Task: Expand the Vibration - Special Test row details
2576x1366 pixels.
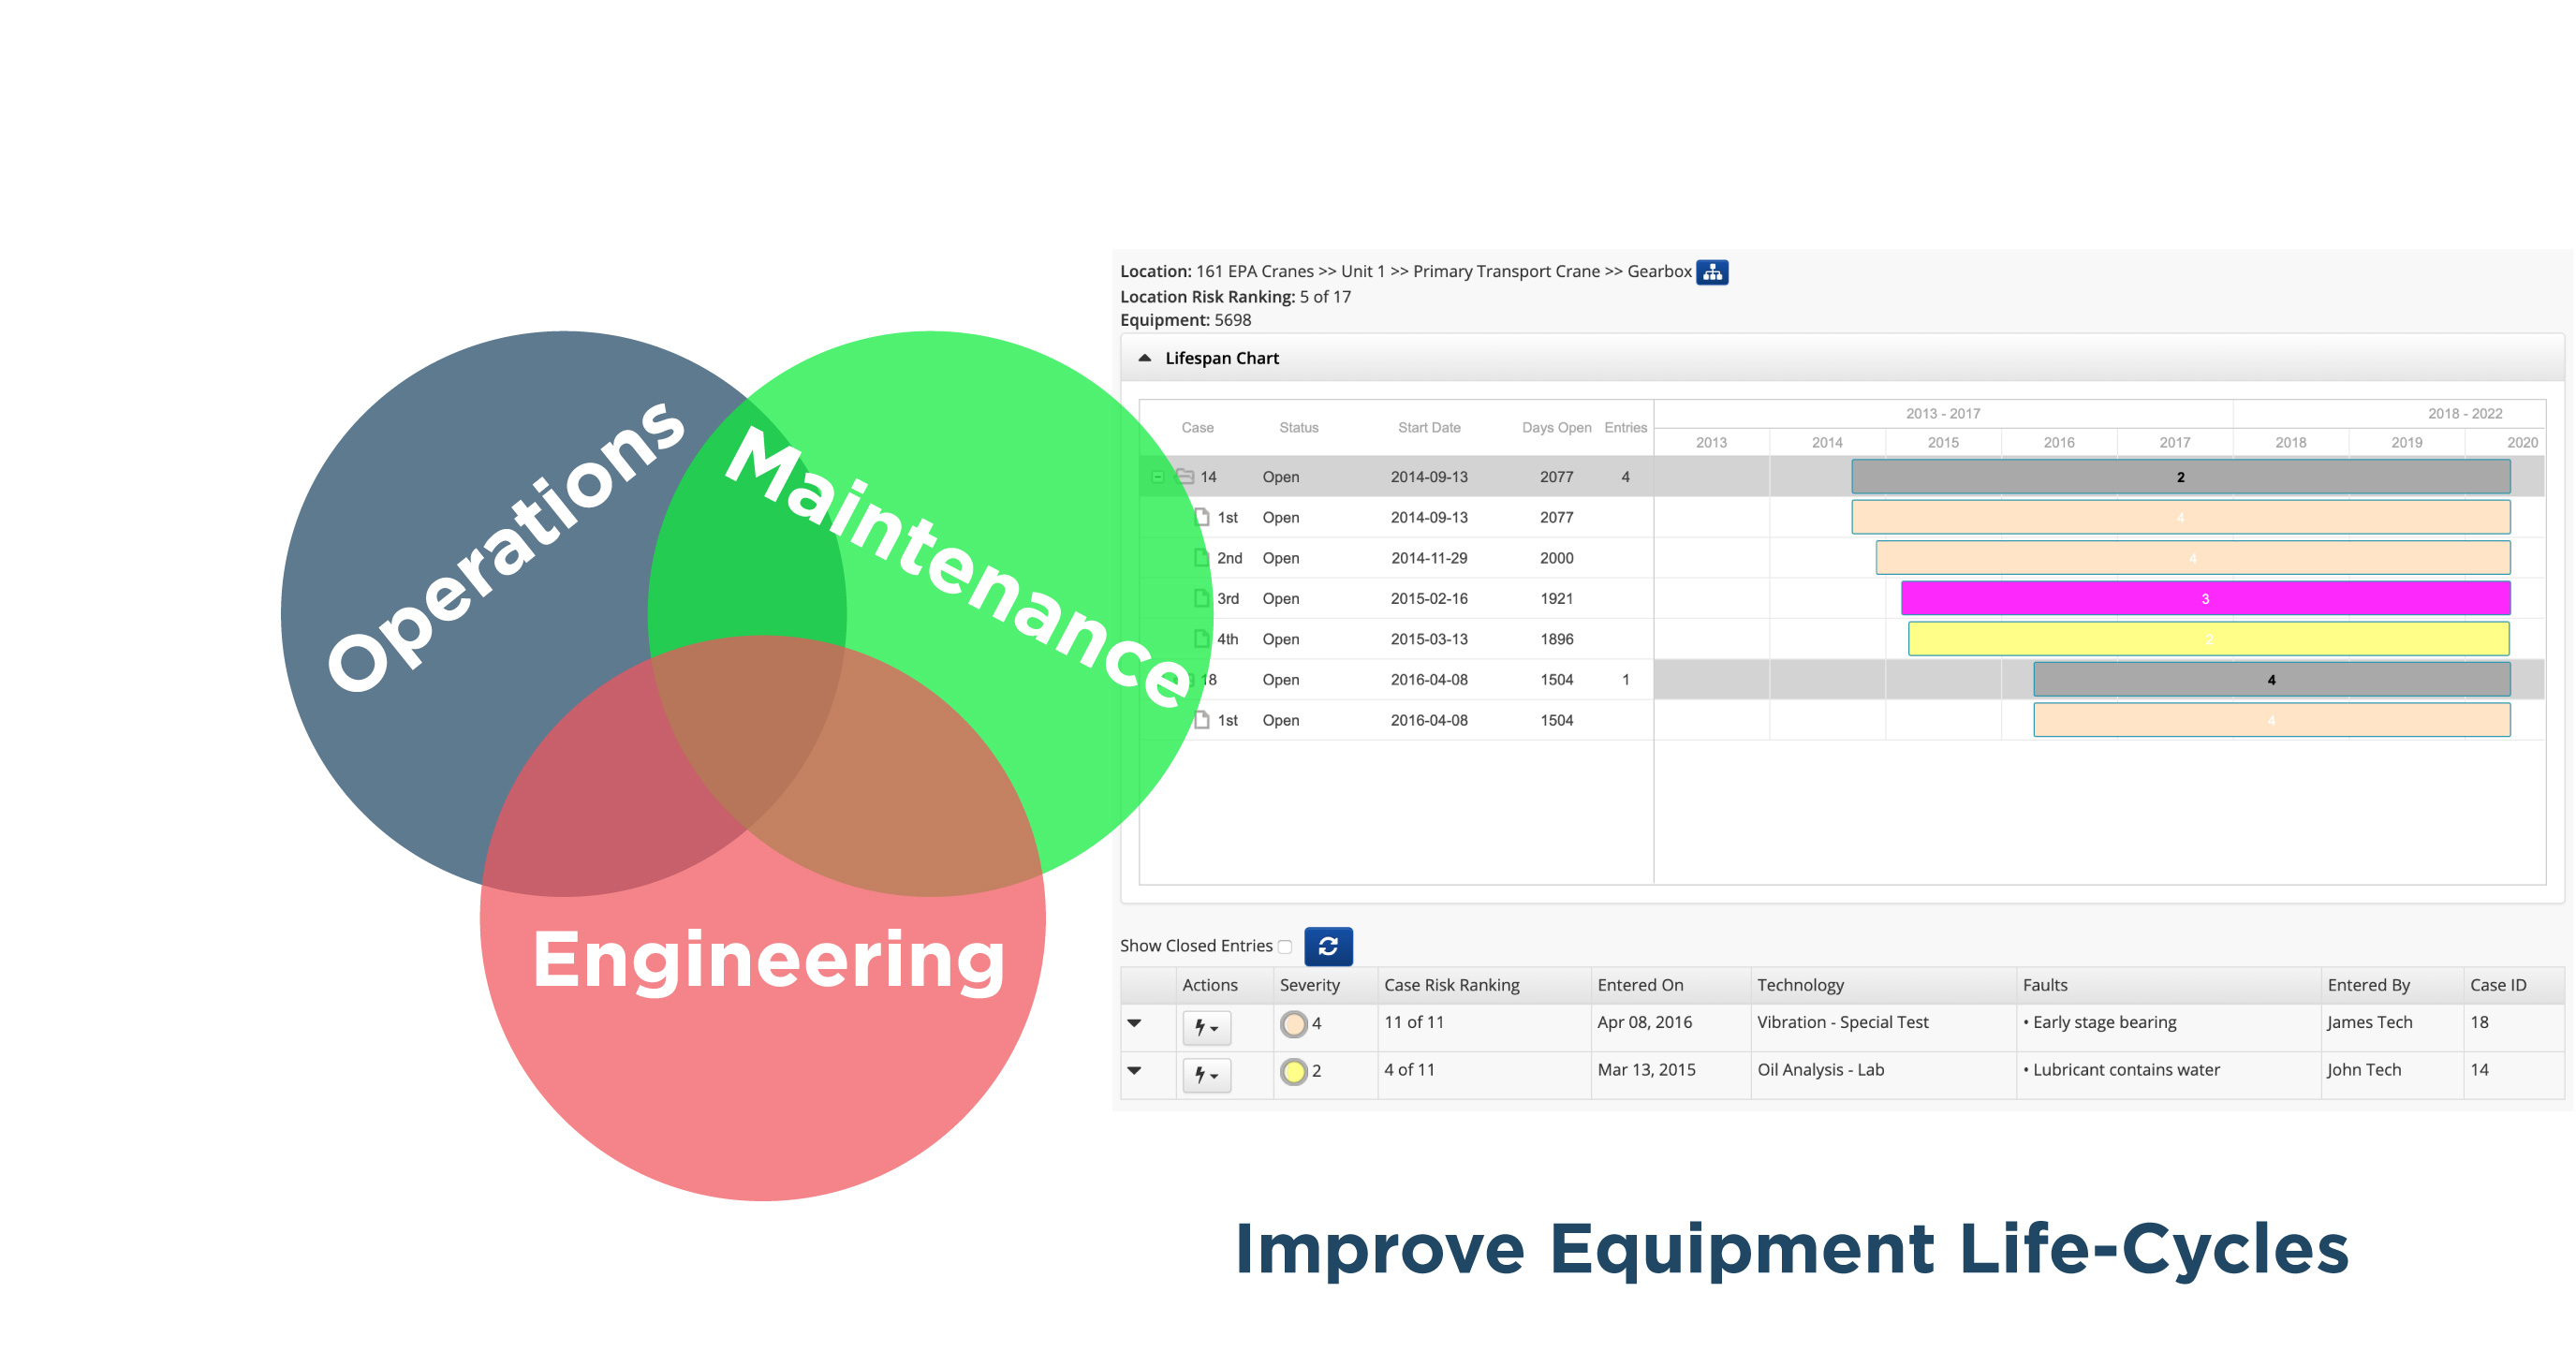Action: (1134, 1023)
